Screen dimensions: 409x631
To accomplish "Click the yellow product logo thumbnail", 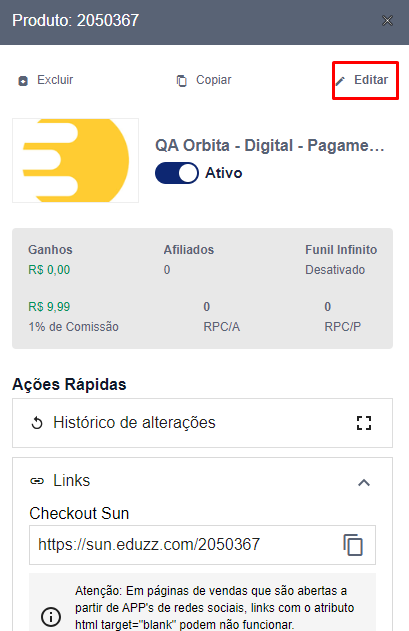I will pyautogui.click(x=76, y=160).
